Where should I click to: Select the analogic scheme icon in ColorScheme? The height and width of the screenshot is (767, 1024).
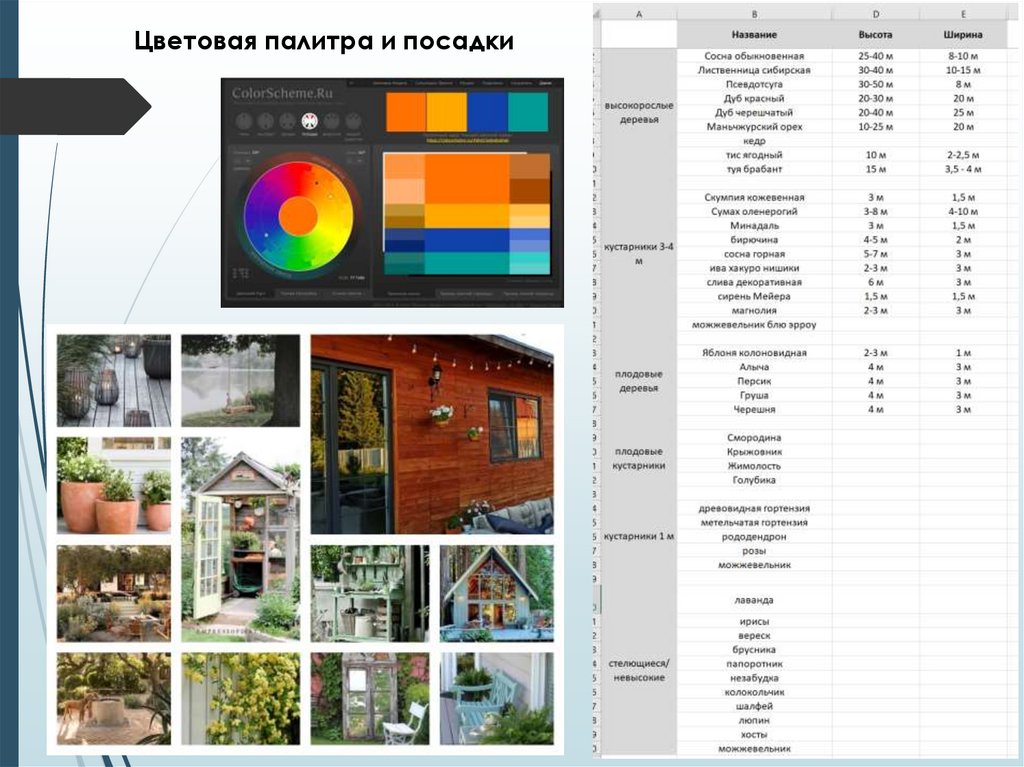click(332, 122)
